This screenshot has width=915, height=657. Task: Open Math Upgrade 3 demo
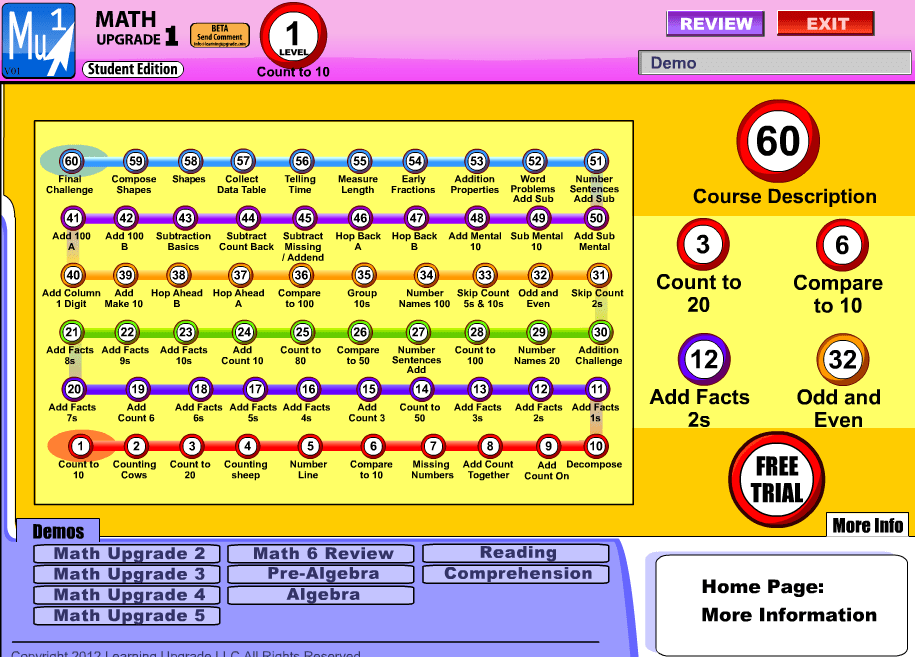coord(127,574)
